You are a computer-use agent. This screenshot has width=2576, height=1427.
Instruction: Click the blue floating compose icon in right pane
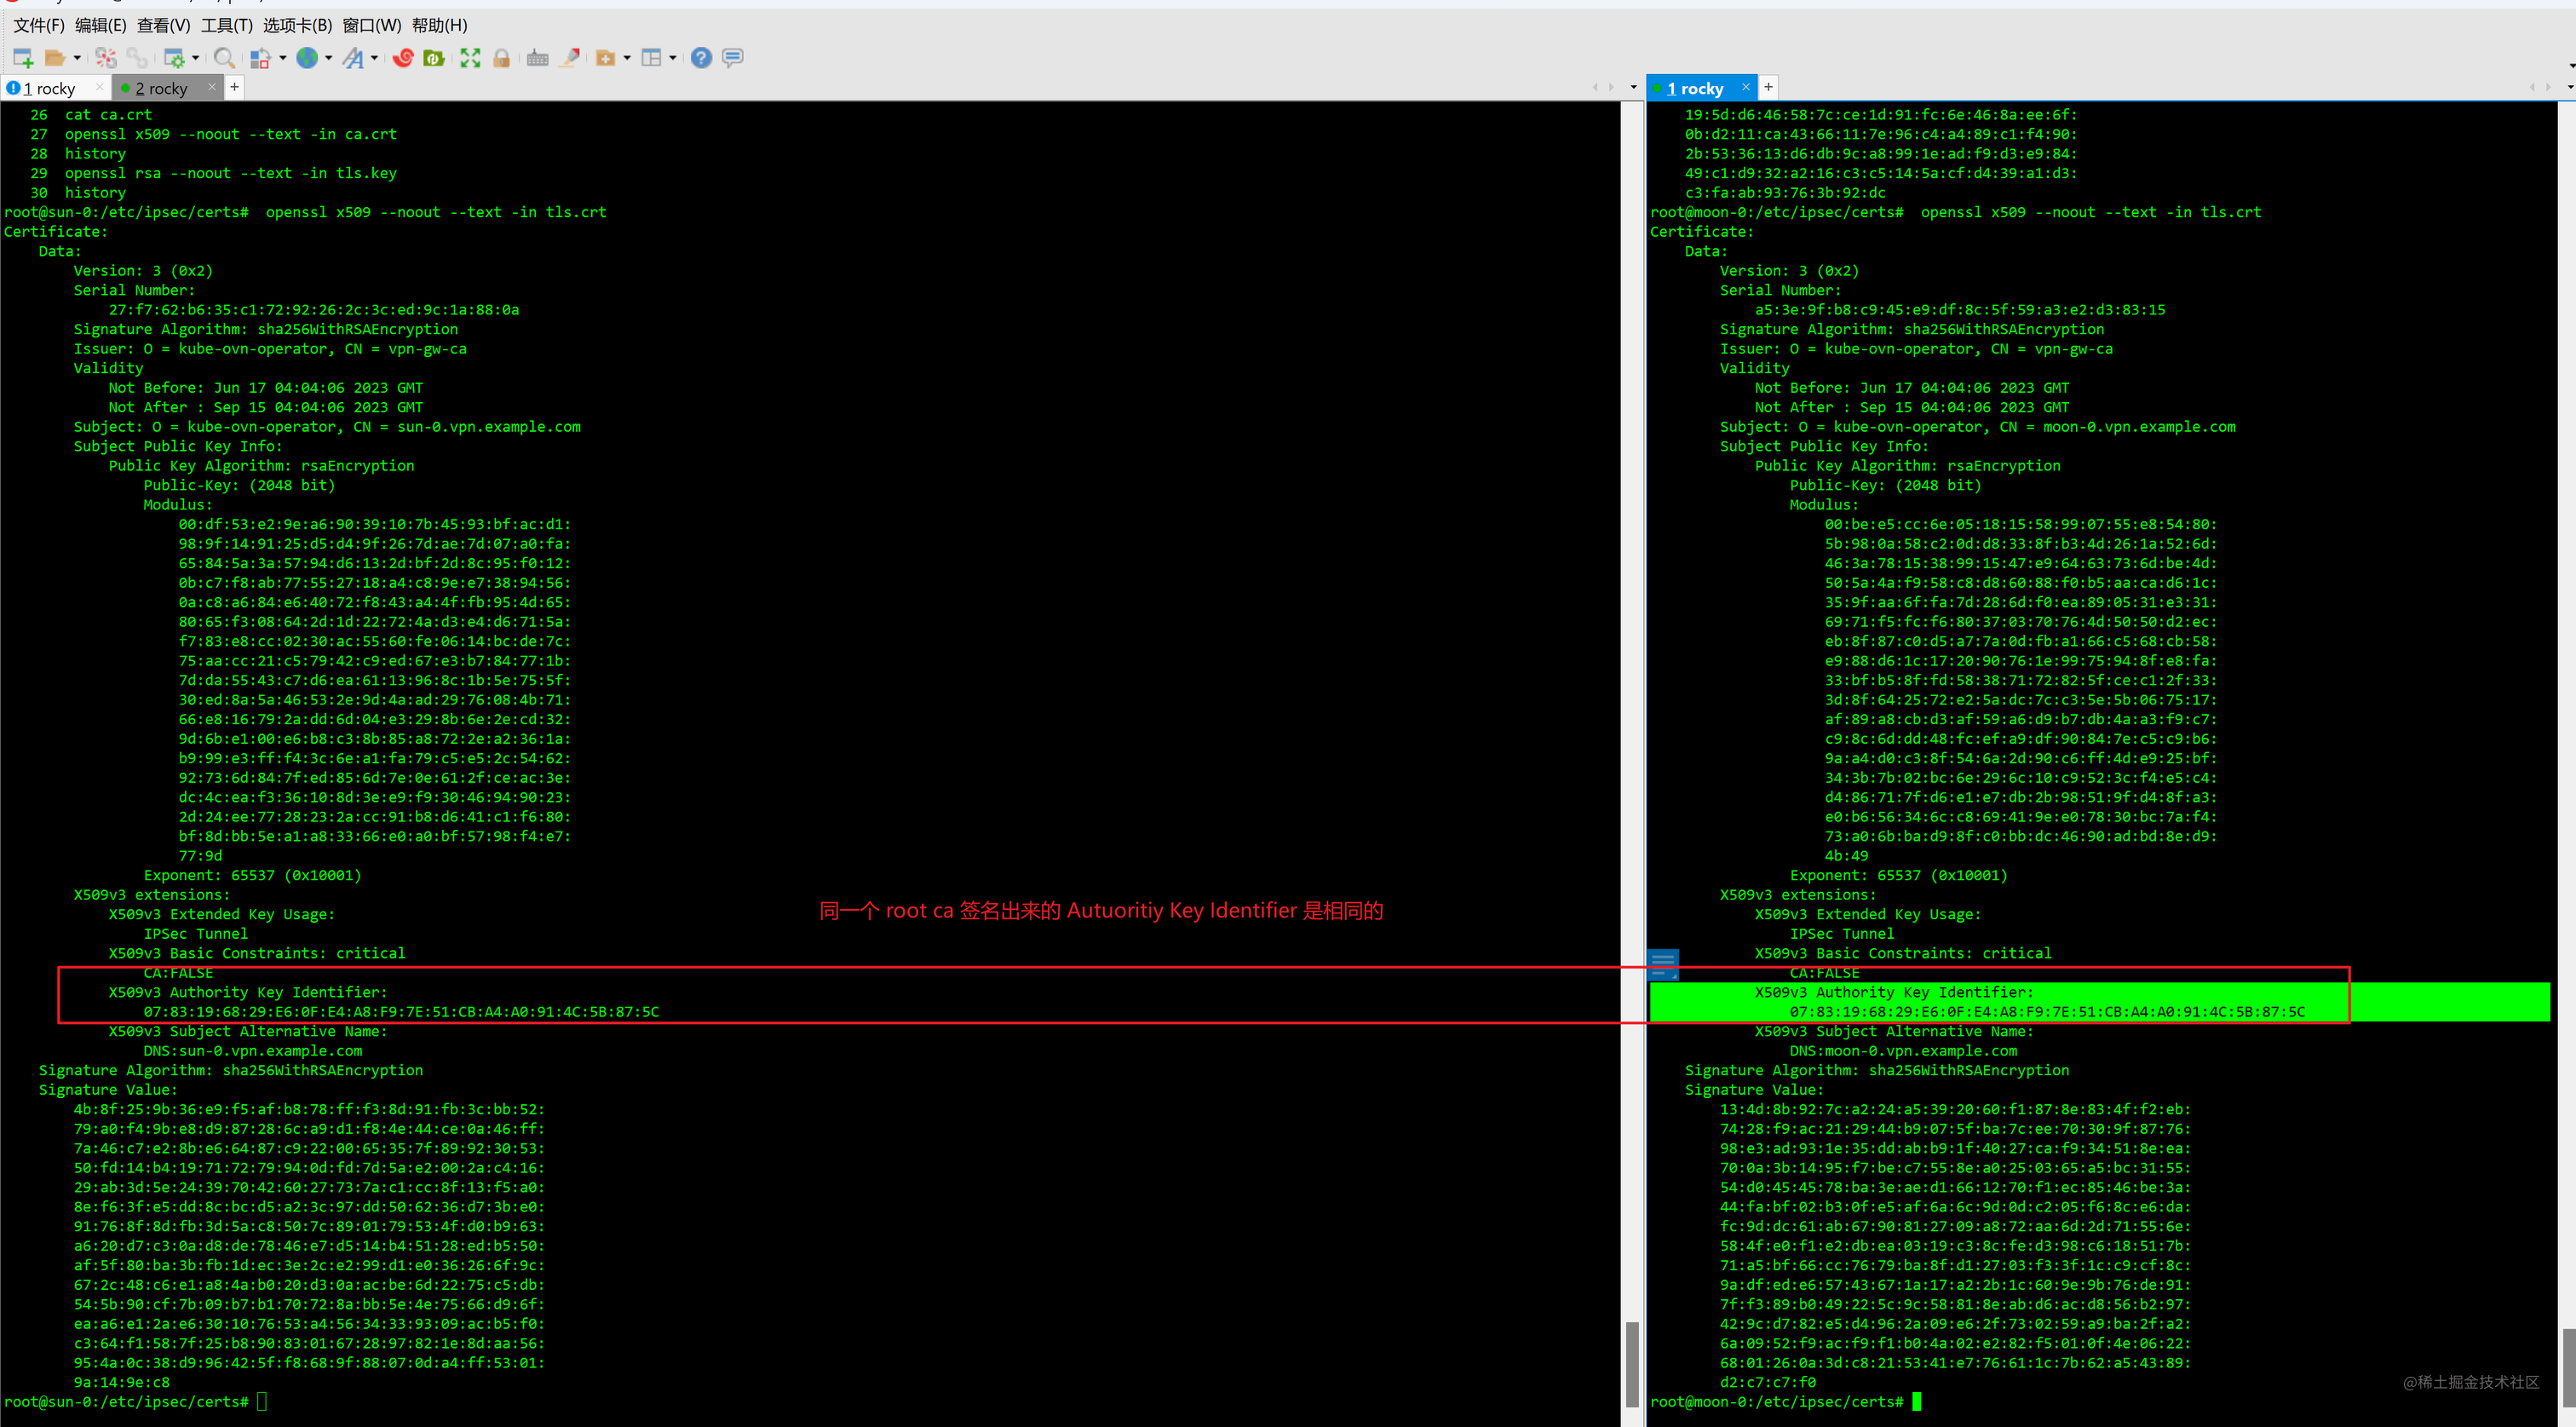point(1663,964)
